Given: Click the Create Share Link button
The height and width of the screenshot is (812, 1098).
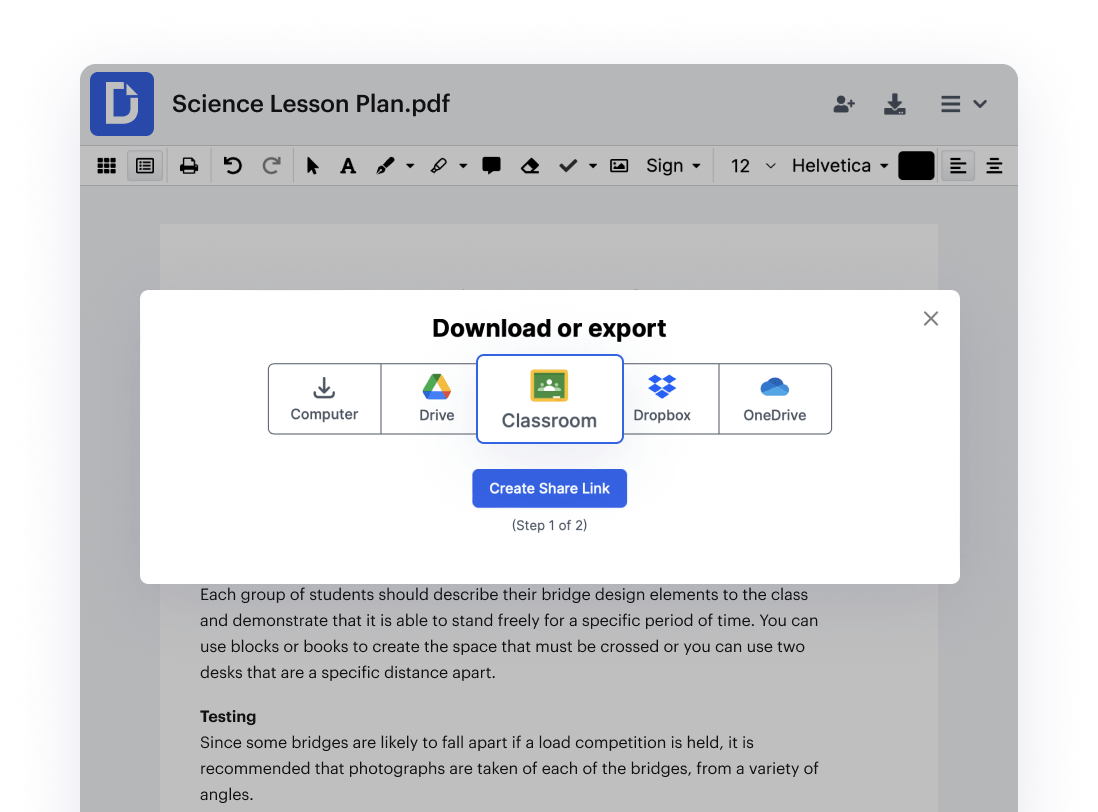Looking at the screenshot, I should point(549,488).
